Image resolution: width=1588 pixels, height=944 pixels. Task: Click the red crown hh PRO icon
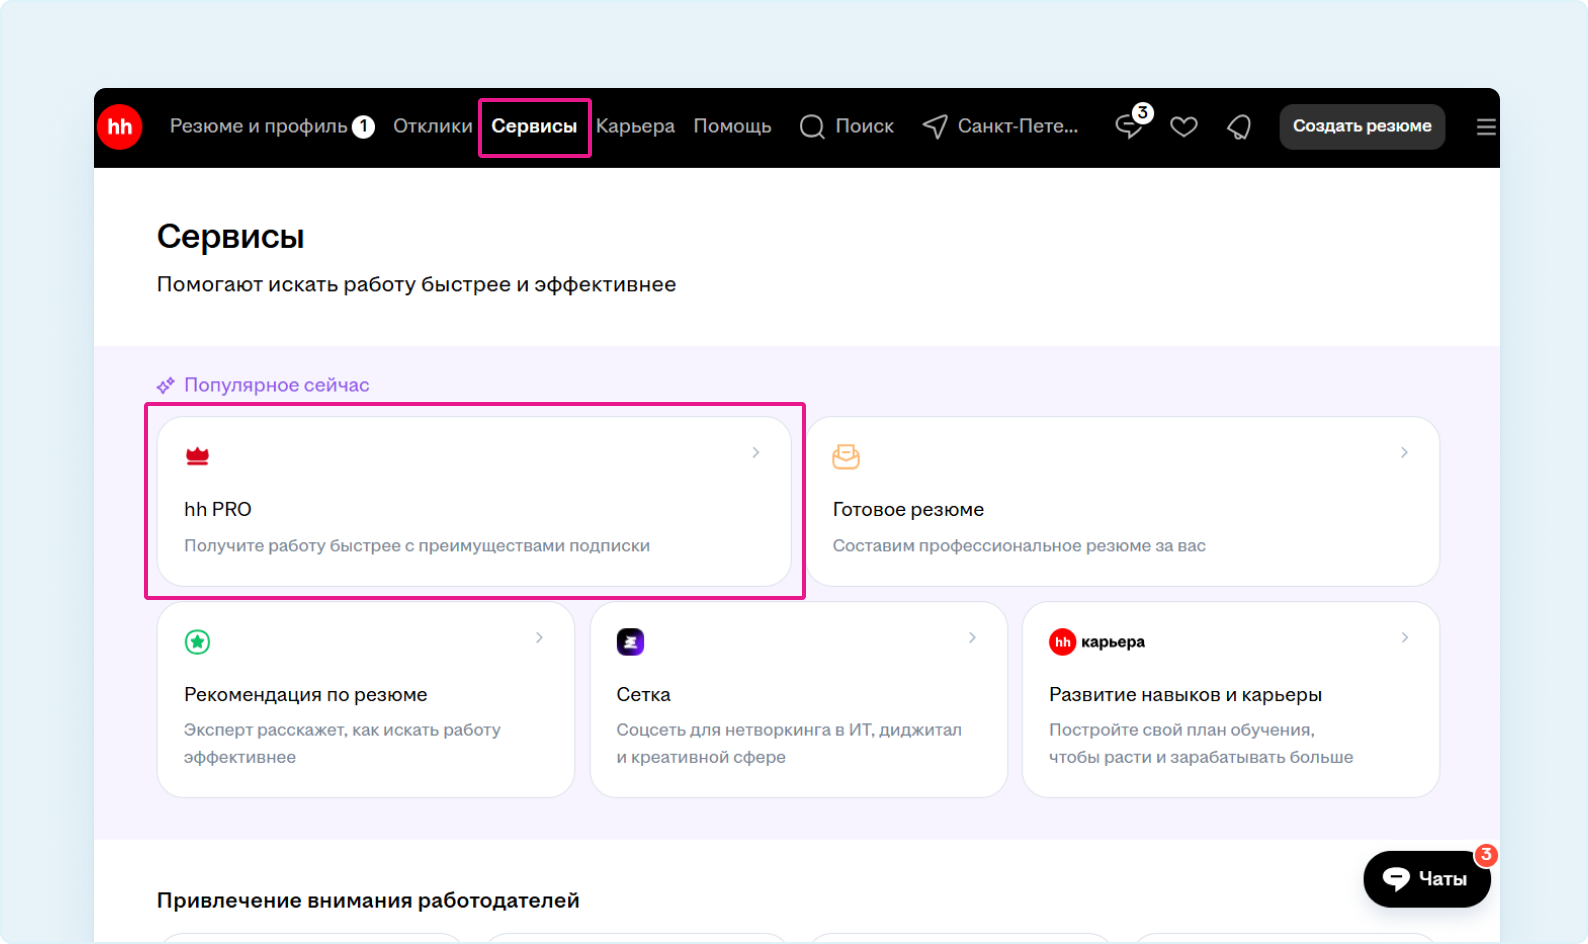(198, 456)
